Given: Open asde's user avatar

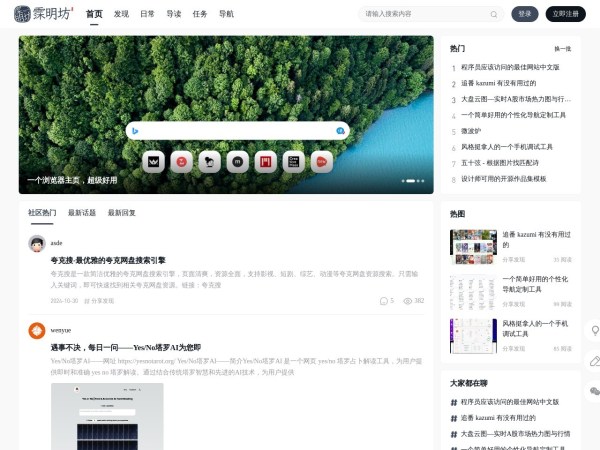Looking at the screenshot, I should 37,243.
